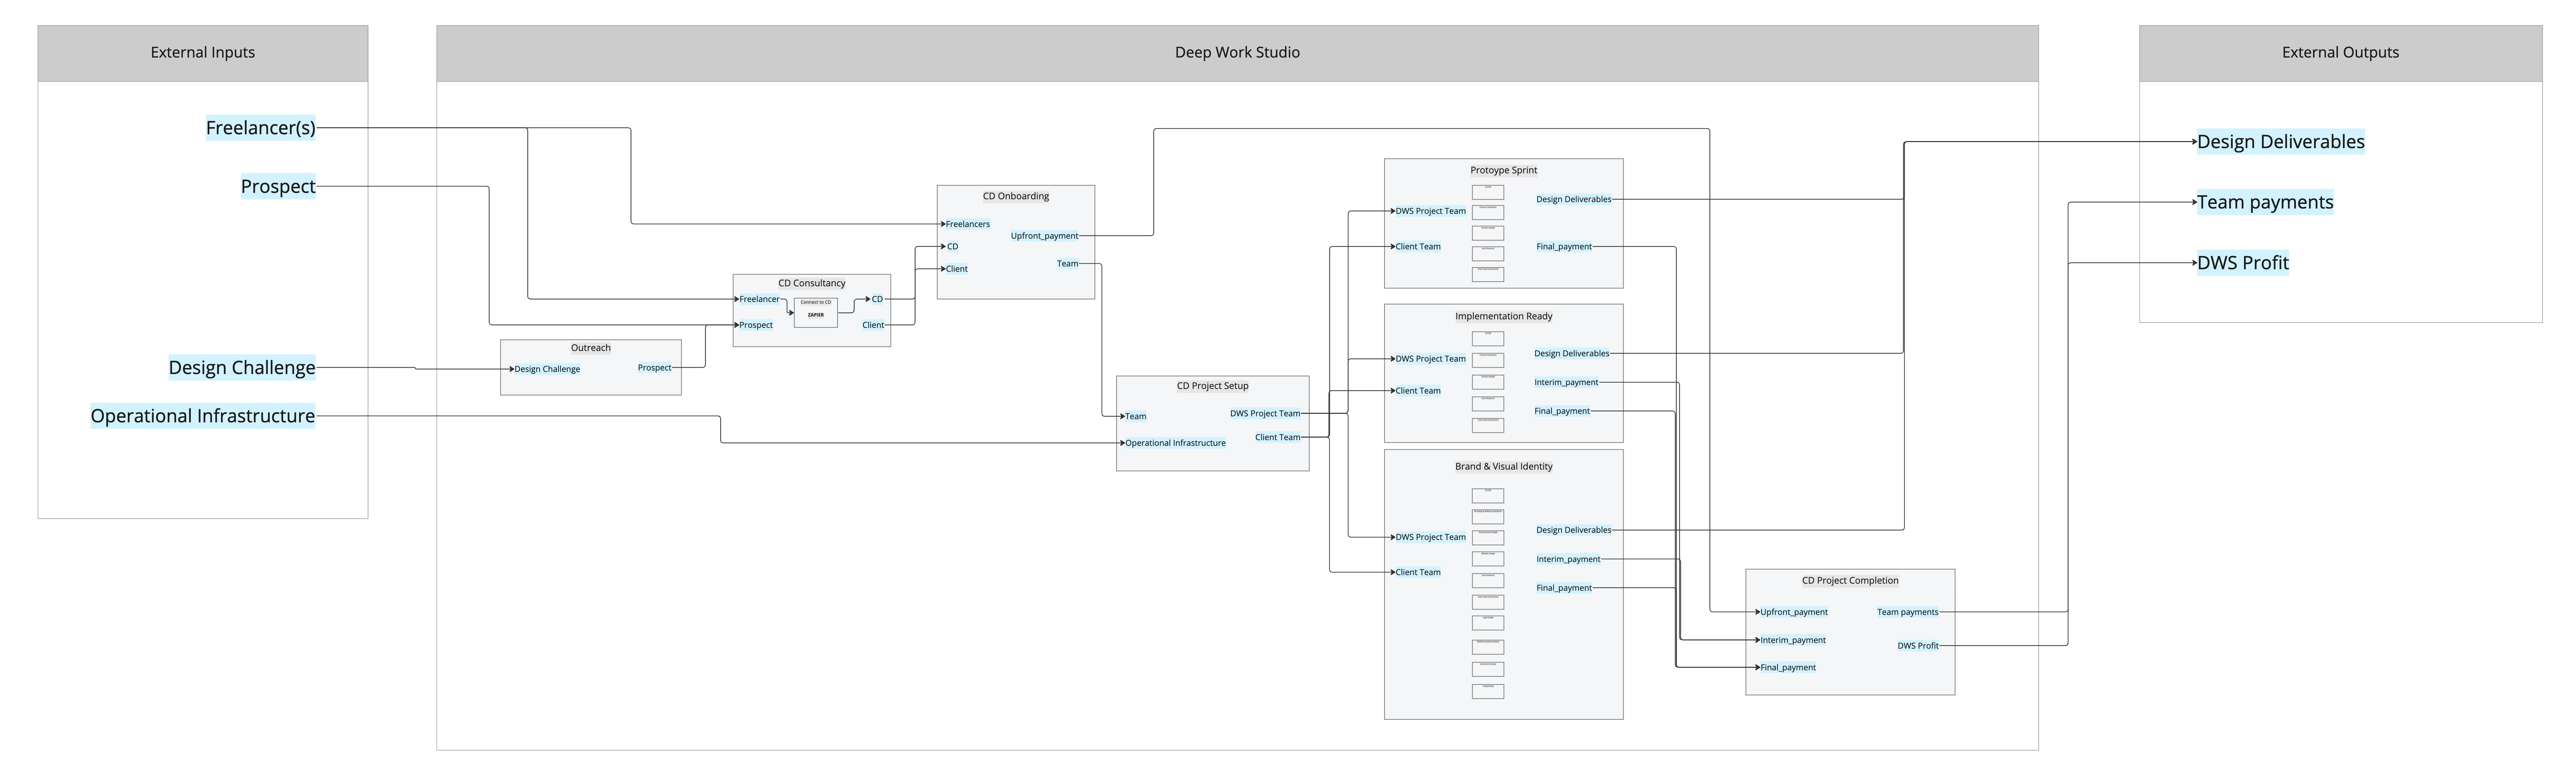2576x784 pixels.
Task: Click the CD input port in CD Onboarding
Action: click(x=952, y=246)
